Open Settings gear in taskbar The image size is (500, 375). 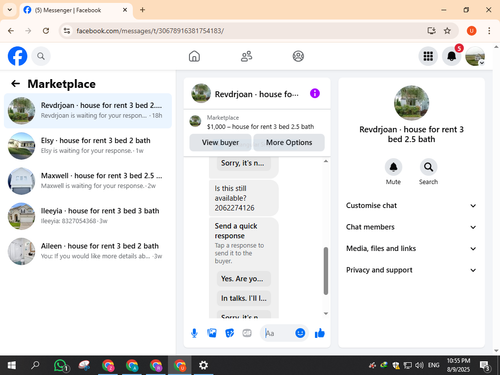click(203, 366)
